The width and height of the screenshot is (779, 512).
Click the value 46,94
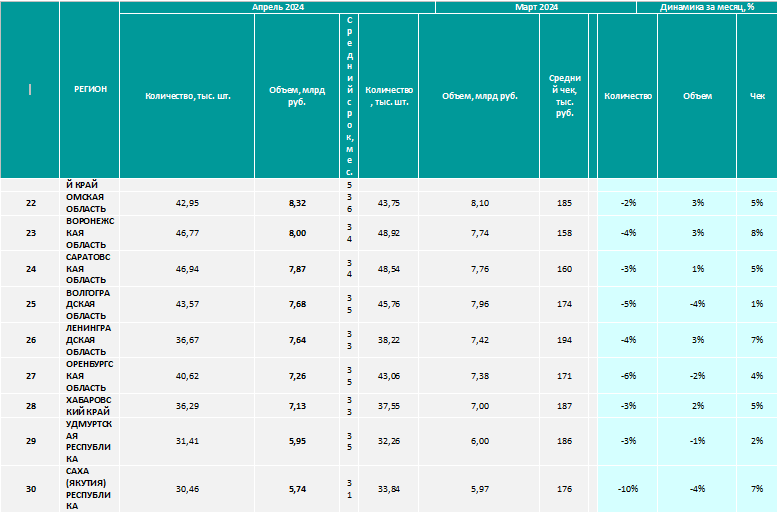click(x=187, y=269)
